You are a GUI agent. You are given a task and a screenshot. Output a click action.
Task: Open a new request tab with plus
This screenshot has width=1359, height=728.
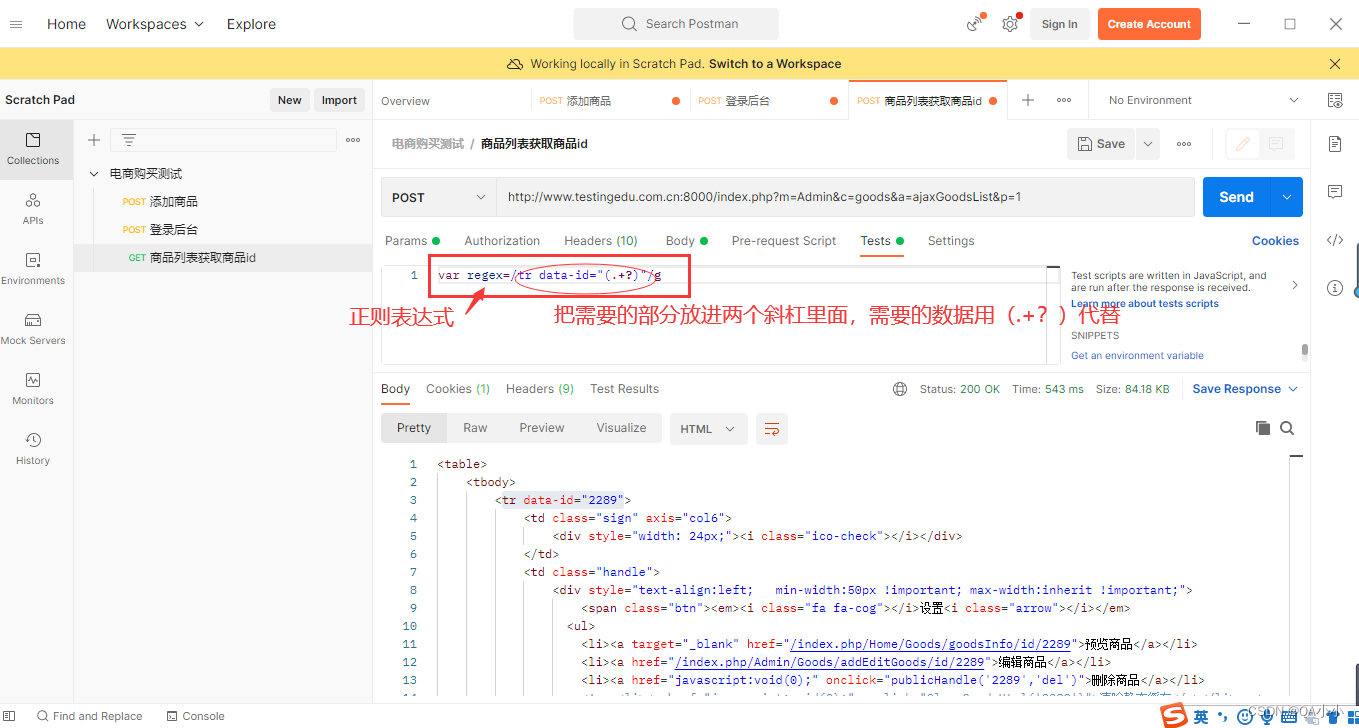[x=1028, y=100]
